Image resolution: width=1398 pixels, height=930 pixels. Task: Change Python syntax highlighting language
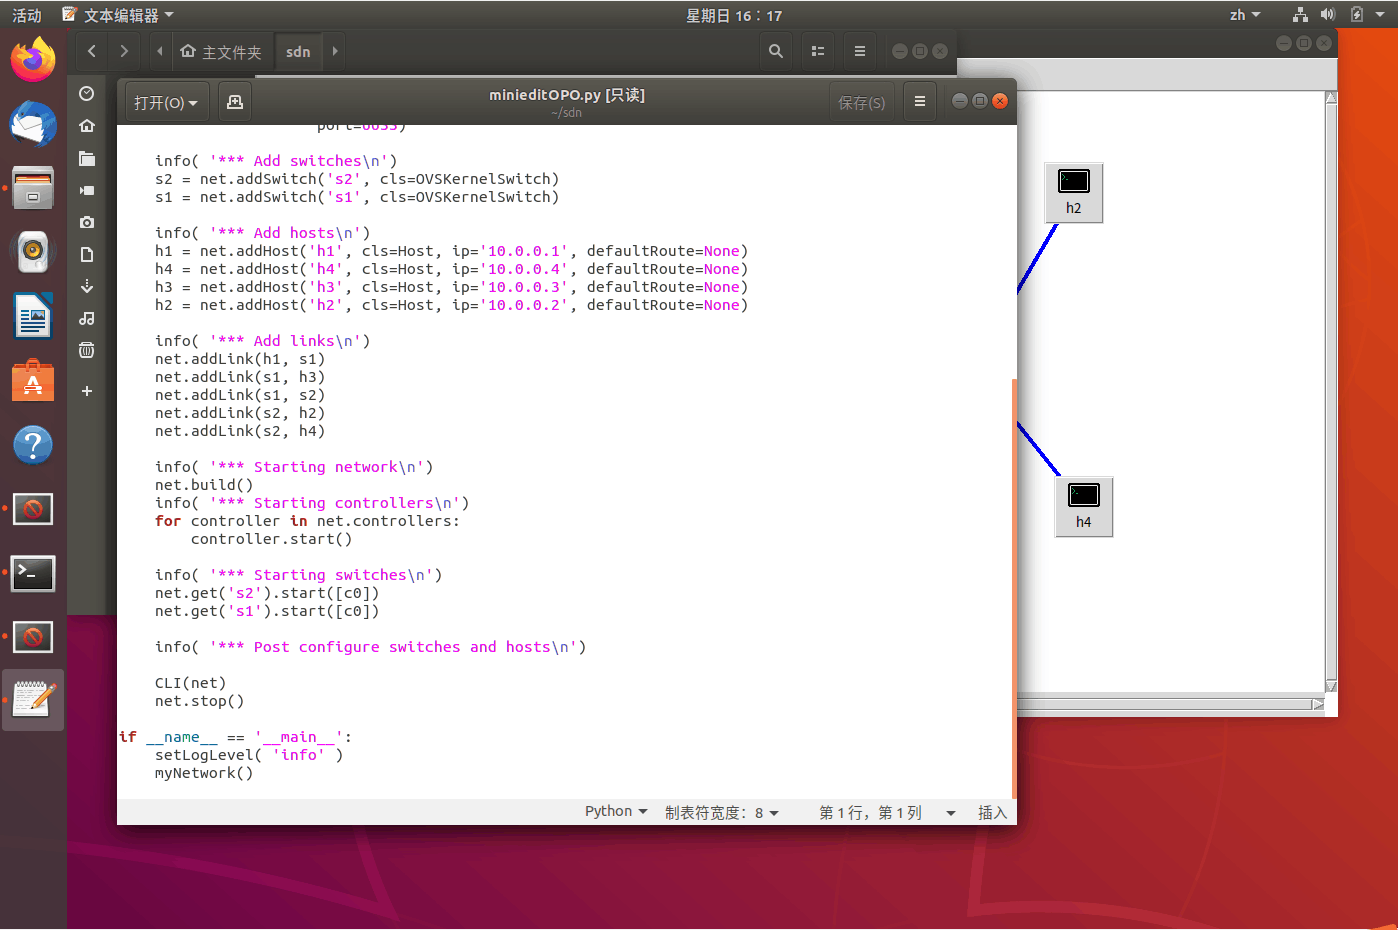click(x=616, y=811)
